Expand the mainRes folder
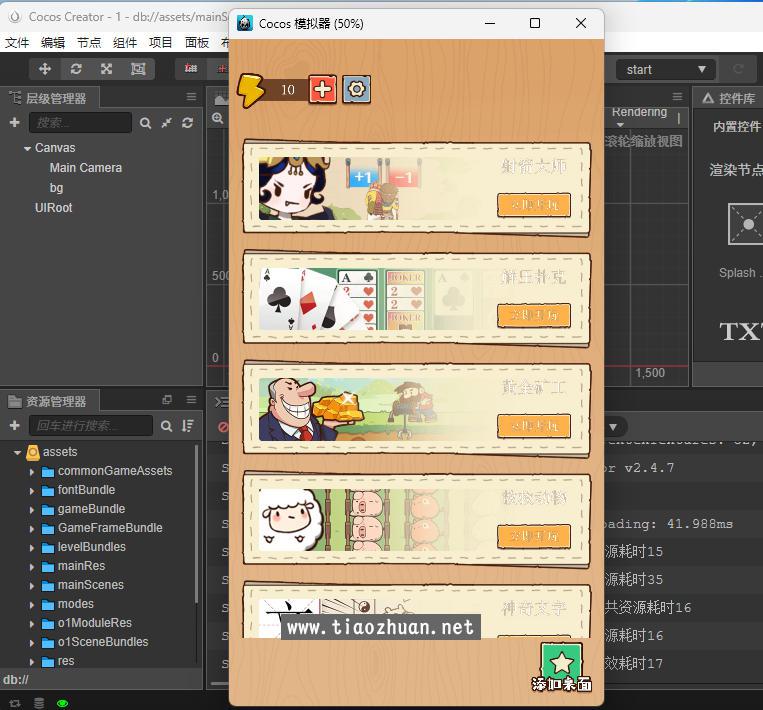763x710 pixels. click(32, 567)
